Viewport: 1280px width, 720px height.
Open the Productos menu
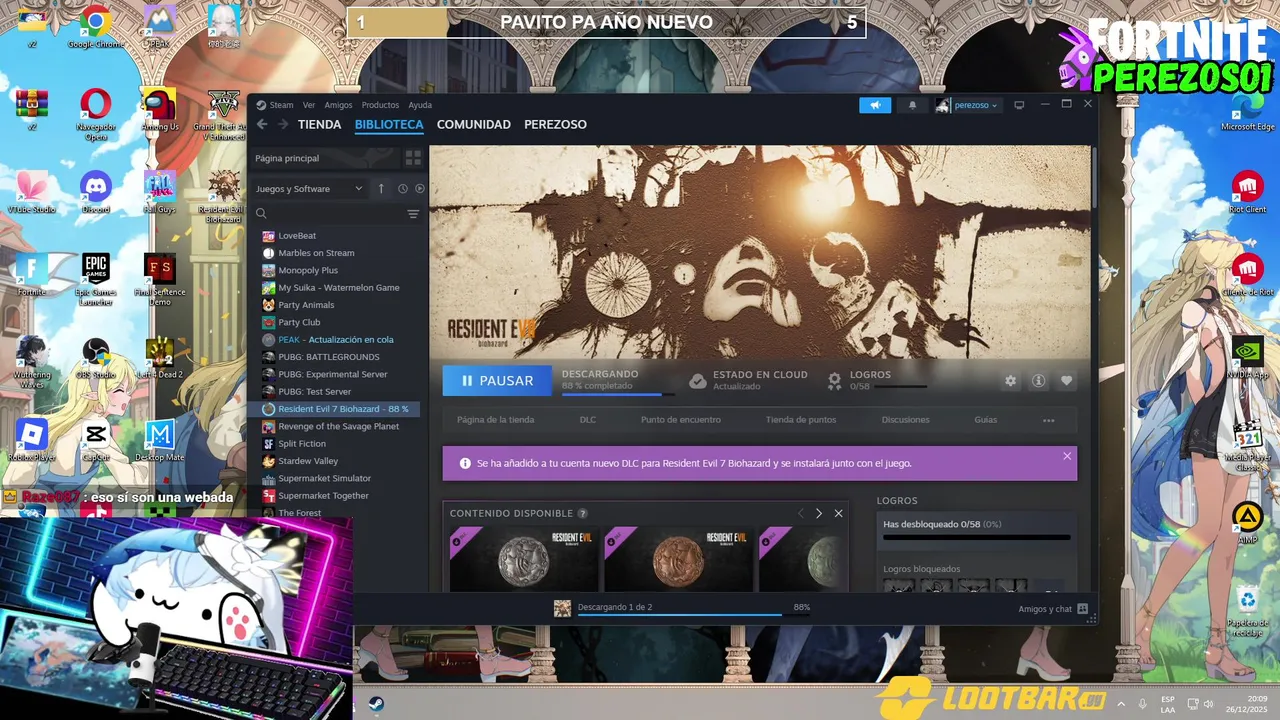click(x=380, y=105)
